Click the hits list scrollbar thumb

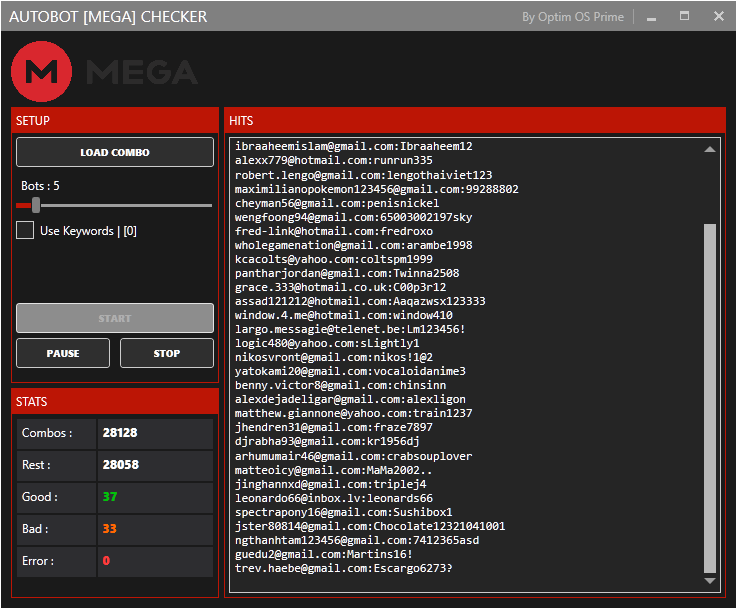(x=710, y=398)
